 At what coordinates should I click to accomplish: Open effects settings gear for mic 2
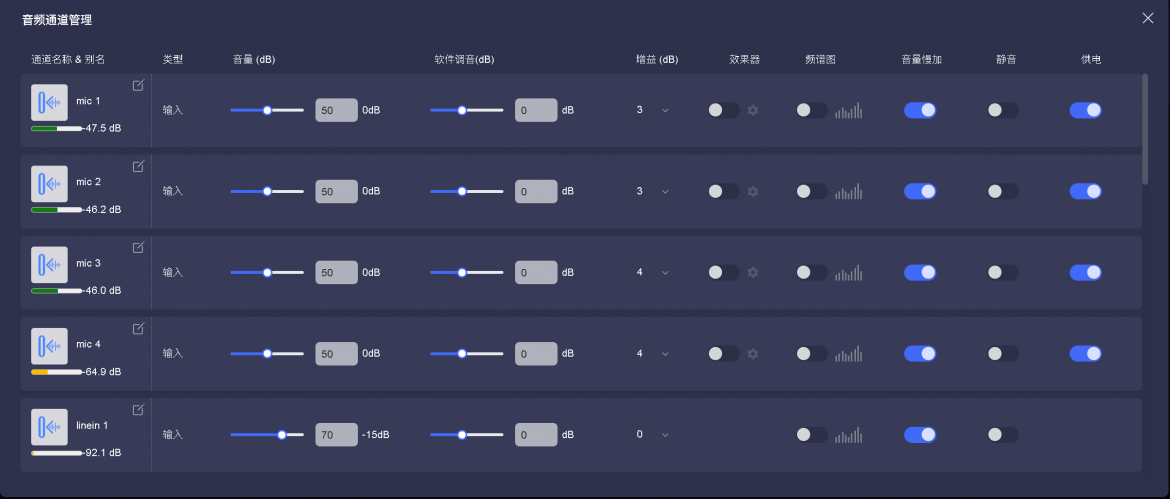[753, 191]
